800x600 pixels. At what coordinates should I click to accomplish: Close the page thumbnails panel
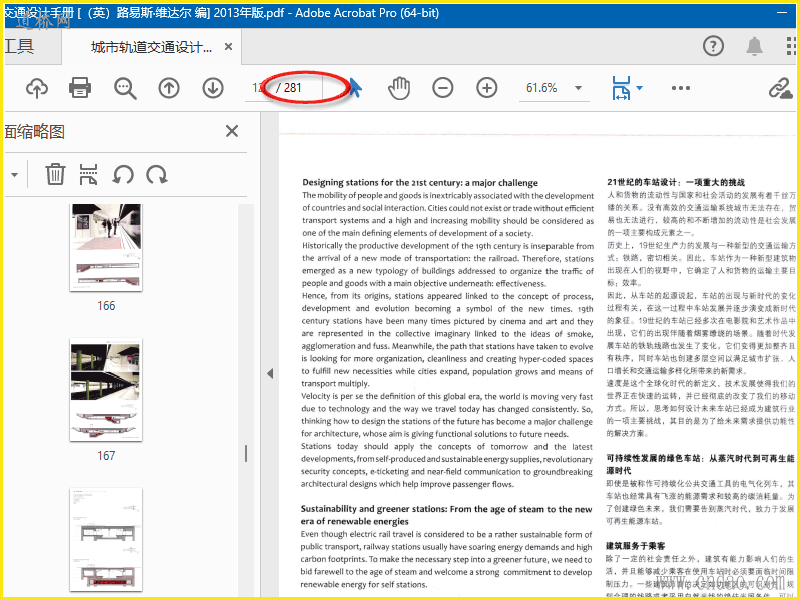pyautogui.click(x=232, y=131)
